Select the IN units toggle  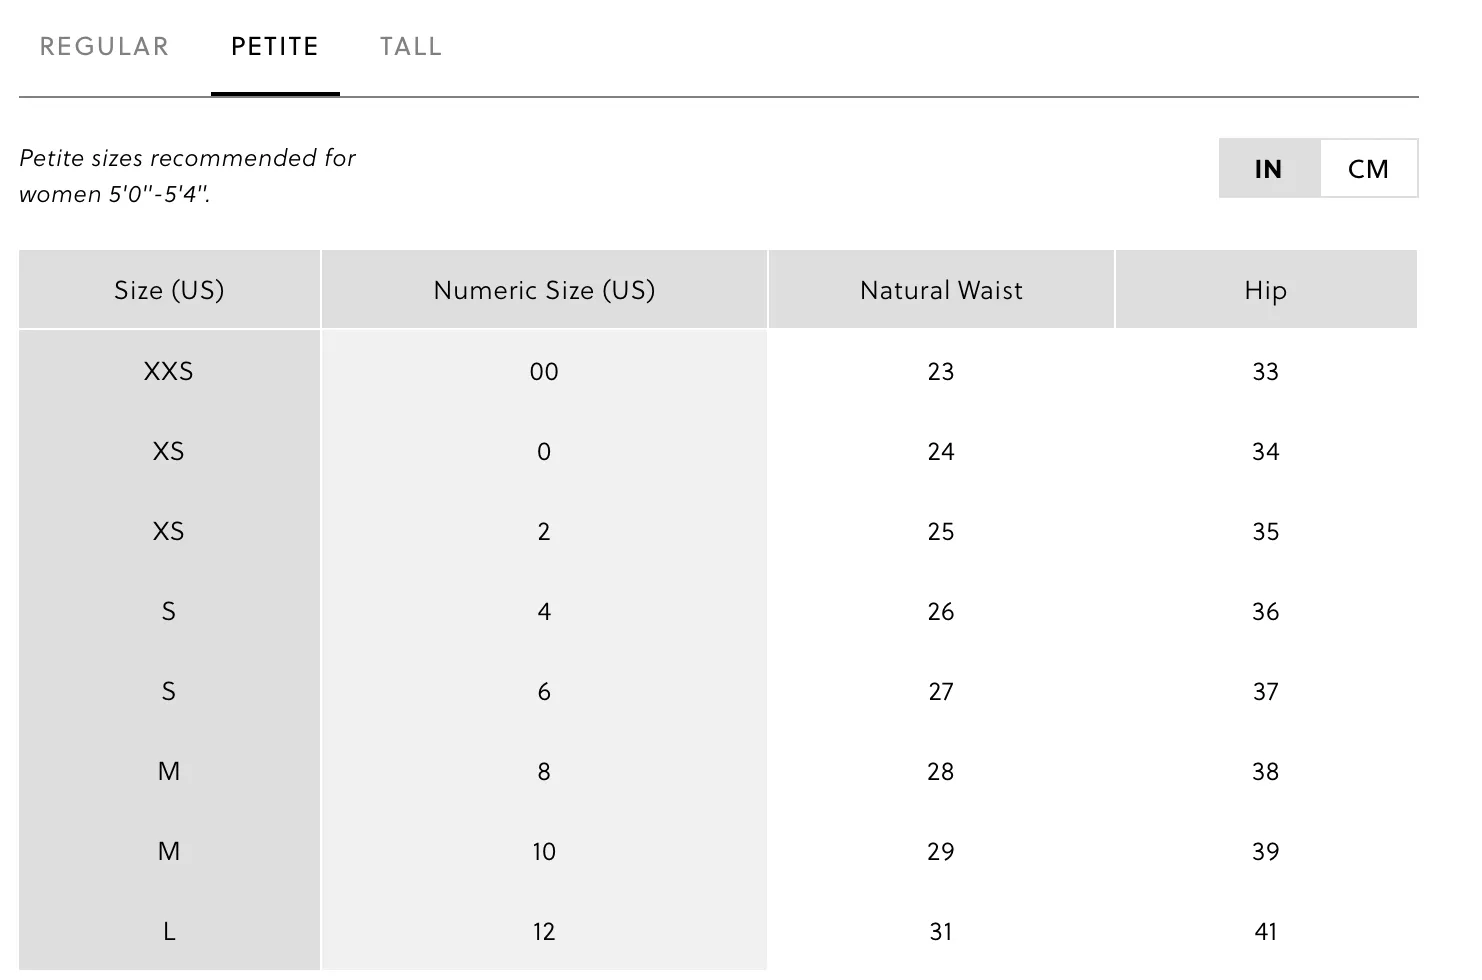point(1269,168)
